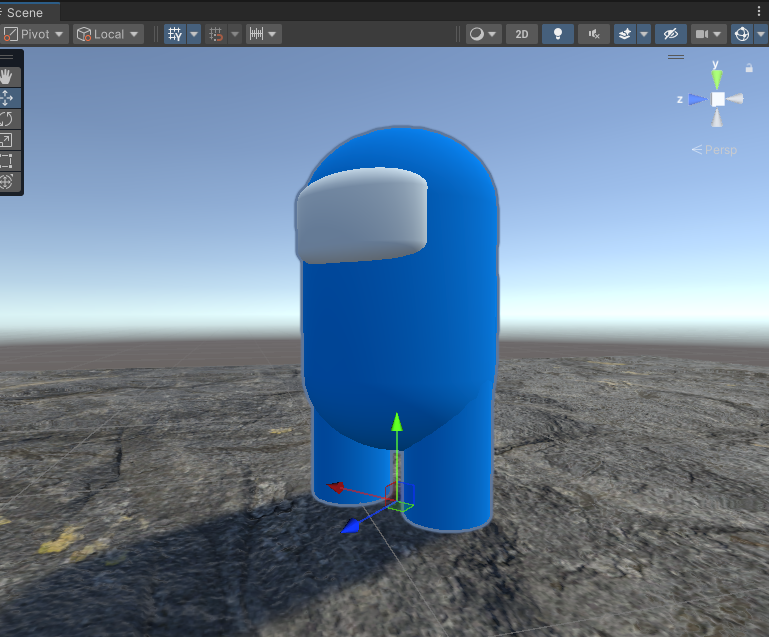Switch to the Scene tab
The width and height of the screenshot is (769, 637).
click(x=25, y=12)
